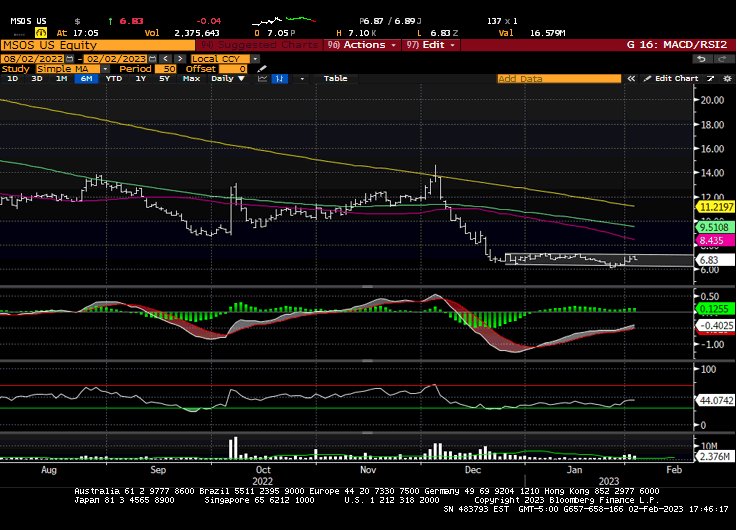736x530 pixels.
Task: Select the 5Y time range
Action: [x=164, y=78]
